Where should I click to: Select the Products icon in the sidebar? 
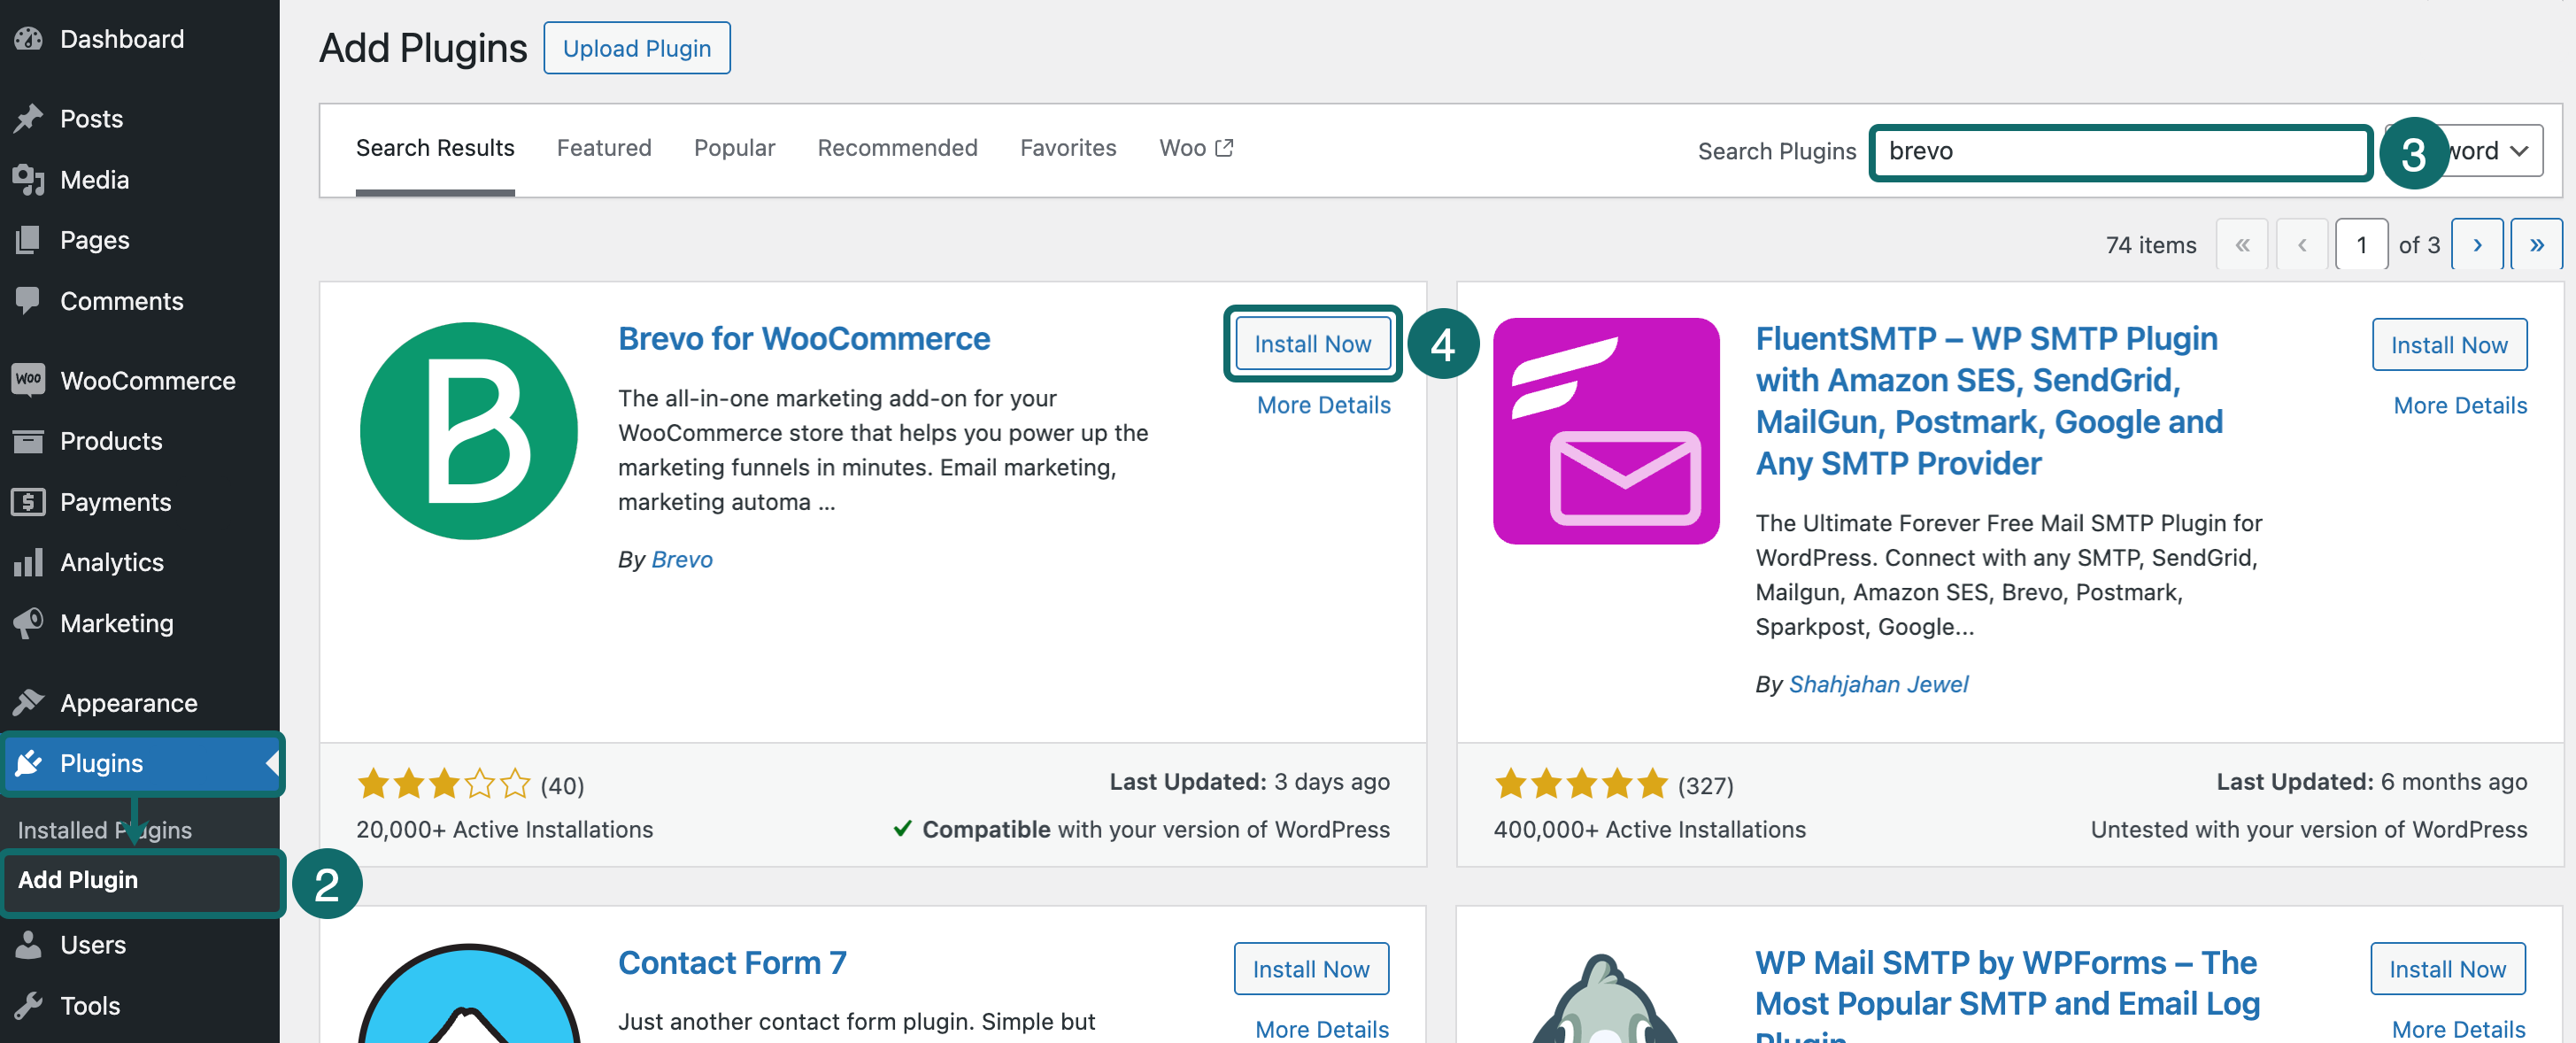30,440
